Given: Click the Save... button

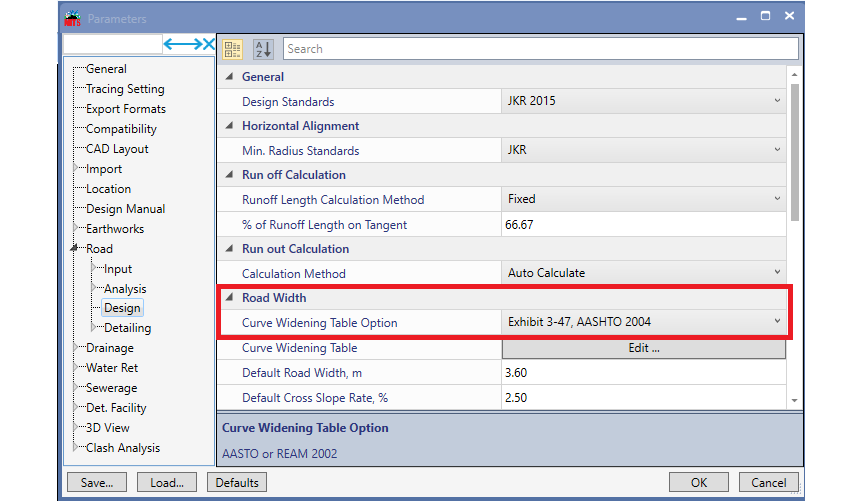Looking at the screenshot, I should (97, 482).
